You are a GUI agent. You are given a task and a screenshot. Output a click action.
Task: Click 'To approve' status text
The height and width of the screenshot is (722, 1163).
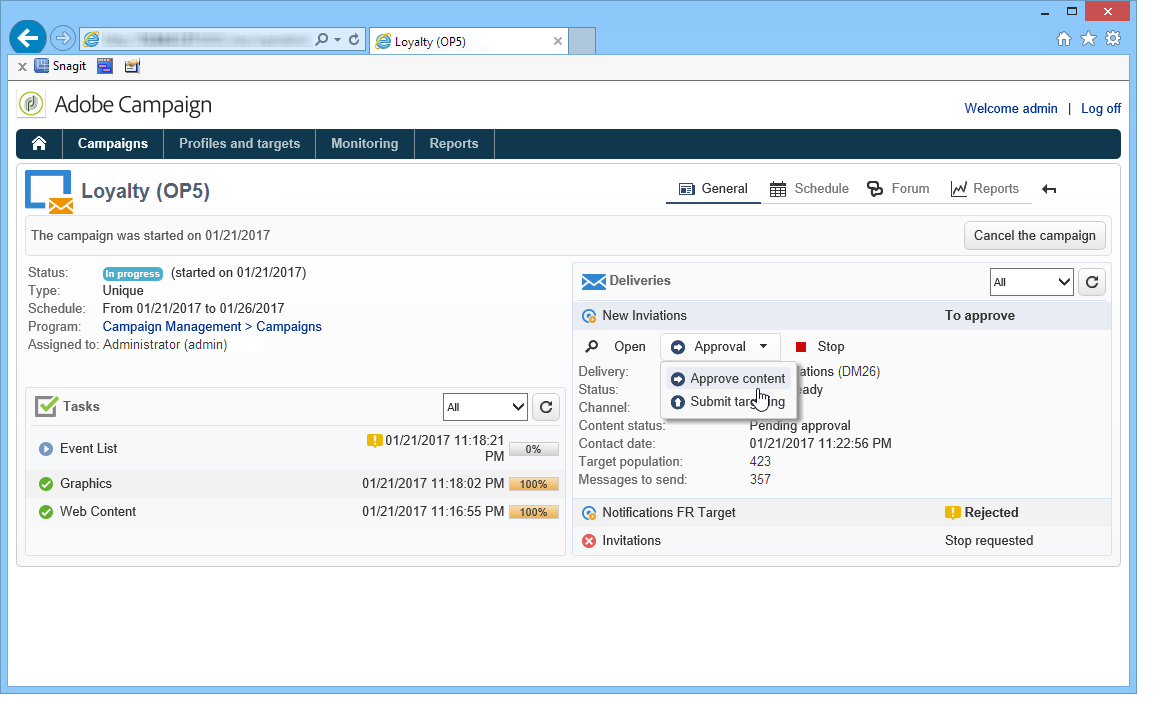980,315
